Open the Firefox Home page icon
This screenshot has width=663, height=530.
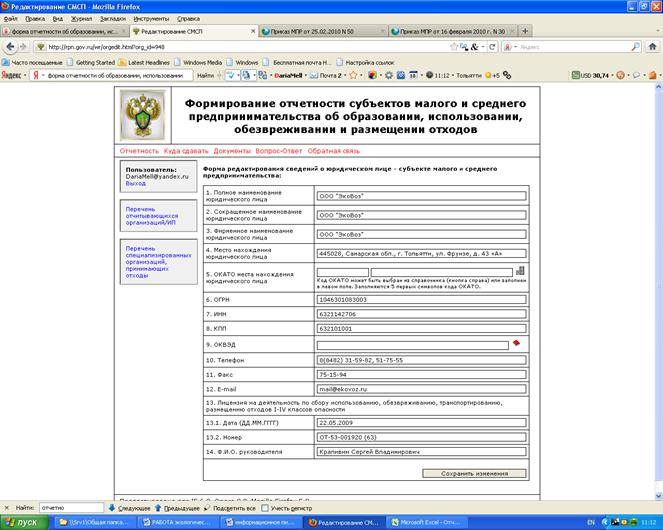click(x=652, y=47)
